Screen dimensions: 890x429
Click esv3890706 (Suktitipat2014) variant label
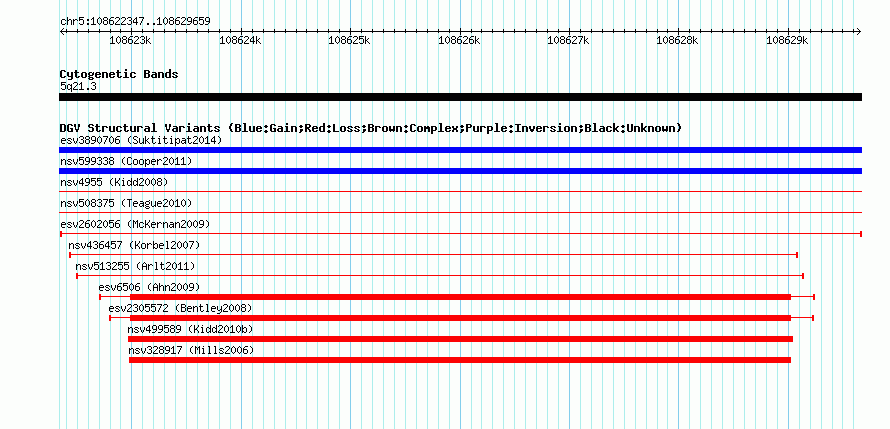[141, 140]
